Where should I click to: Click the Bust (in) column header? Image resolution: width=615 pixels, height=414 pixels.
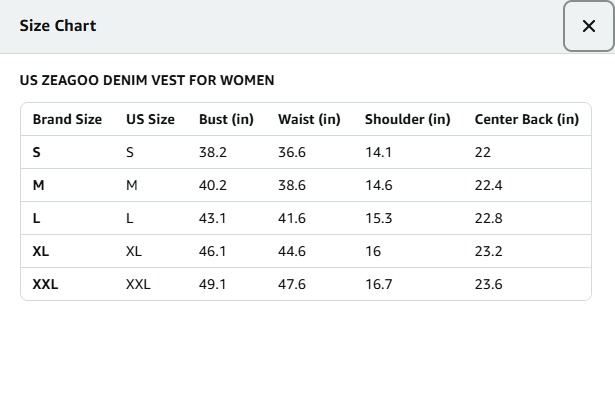click(x=226, y=119)
